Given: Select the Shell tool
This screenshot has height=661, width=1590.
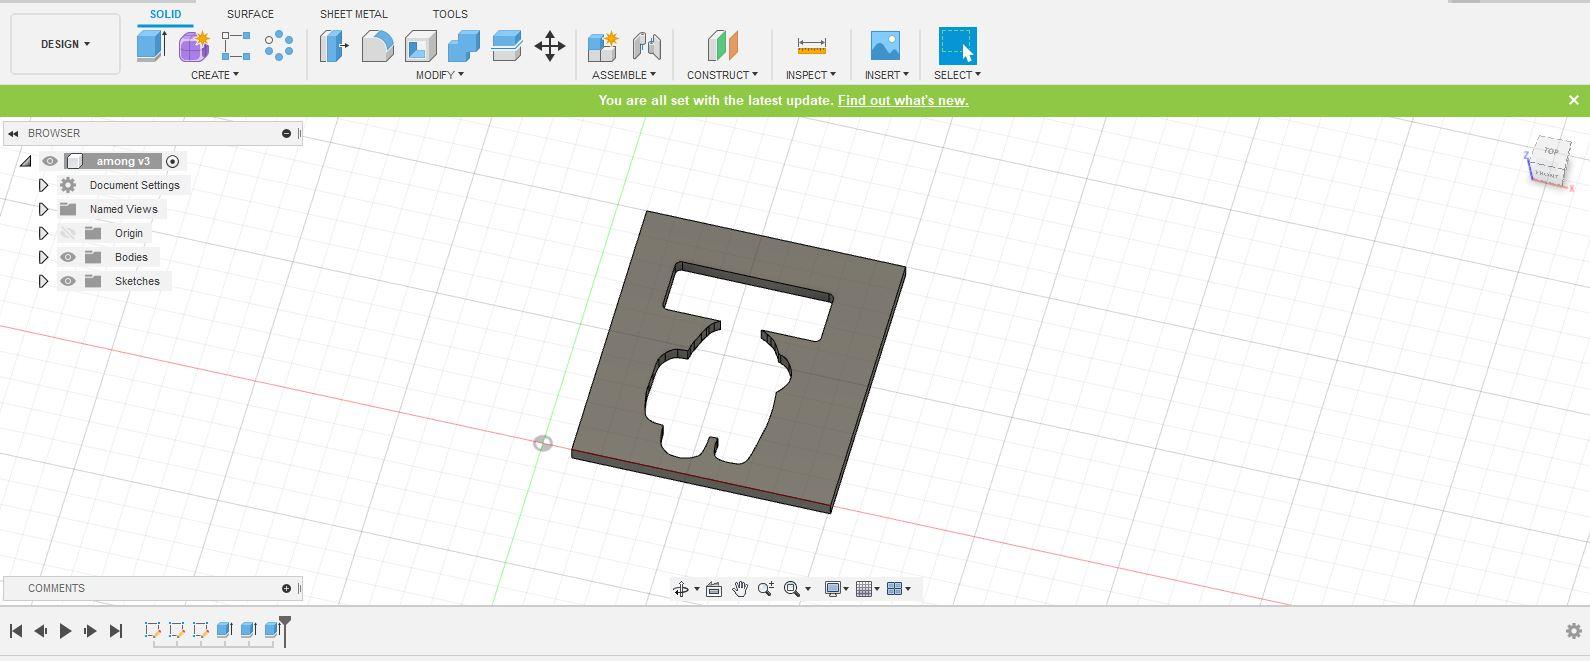Looking at the screenshot, I should click(x=421, y=46).
